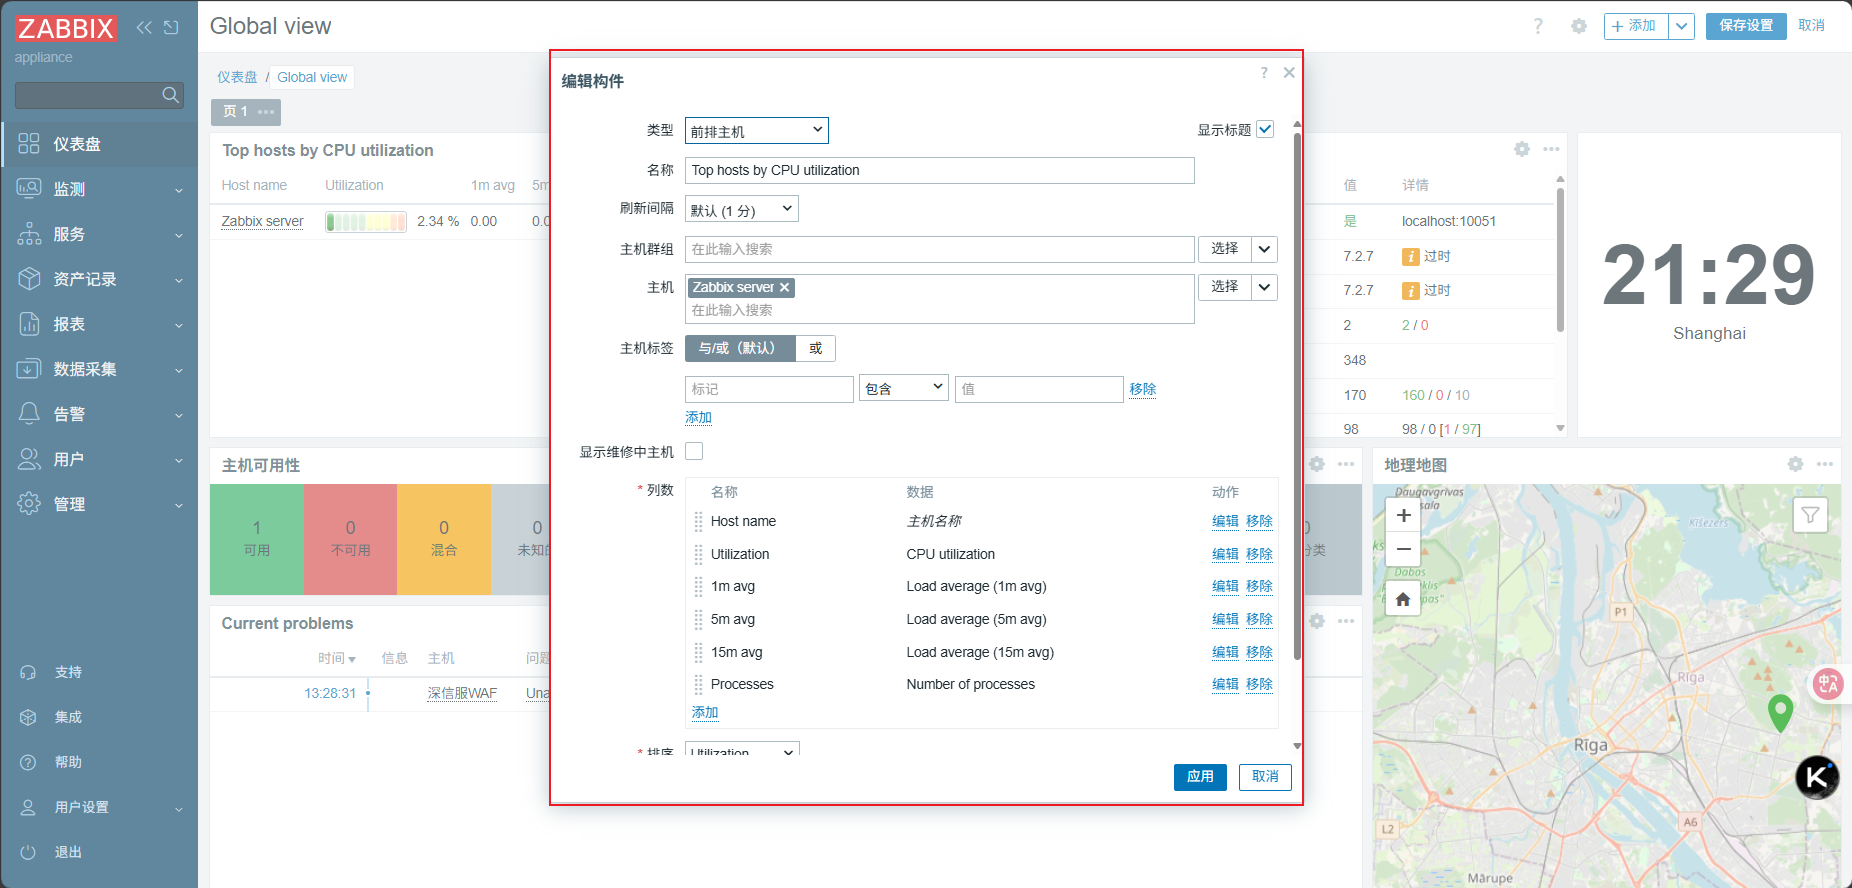Open the refresh interval dropdown
1852x888 pixels.
click(742, 210)
